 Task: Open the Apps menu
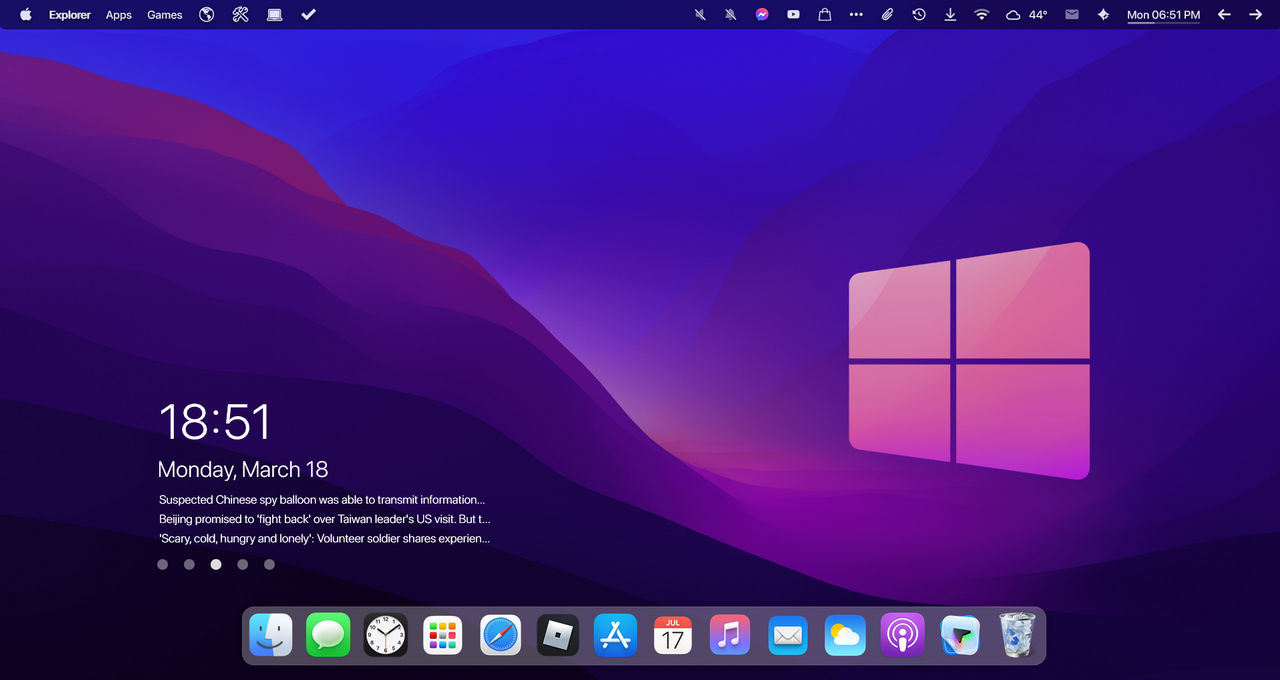tap(119, 15)
